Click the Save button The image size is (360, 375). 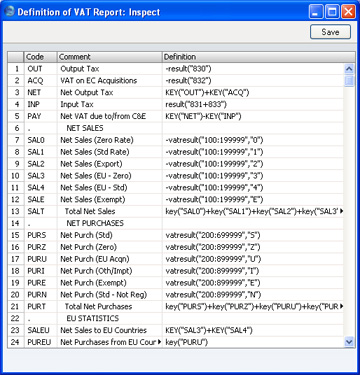330,32
